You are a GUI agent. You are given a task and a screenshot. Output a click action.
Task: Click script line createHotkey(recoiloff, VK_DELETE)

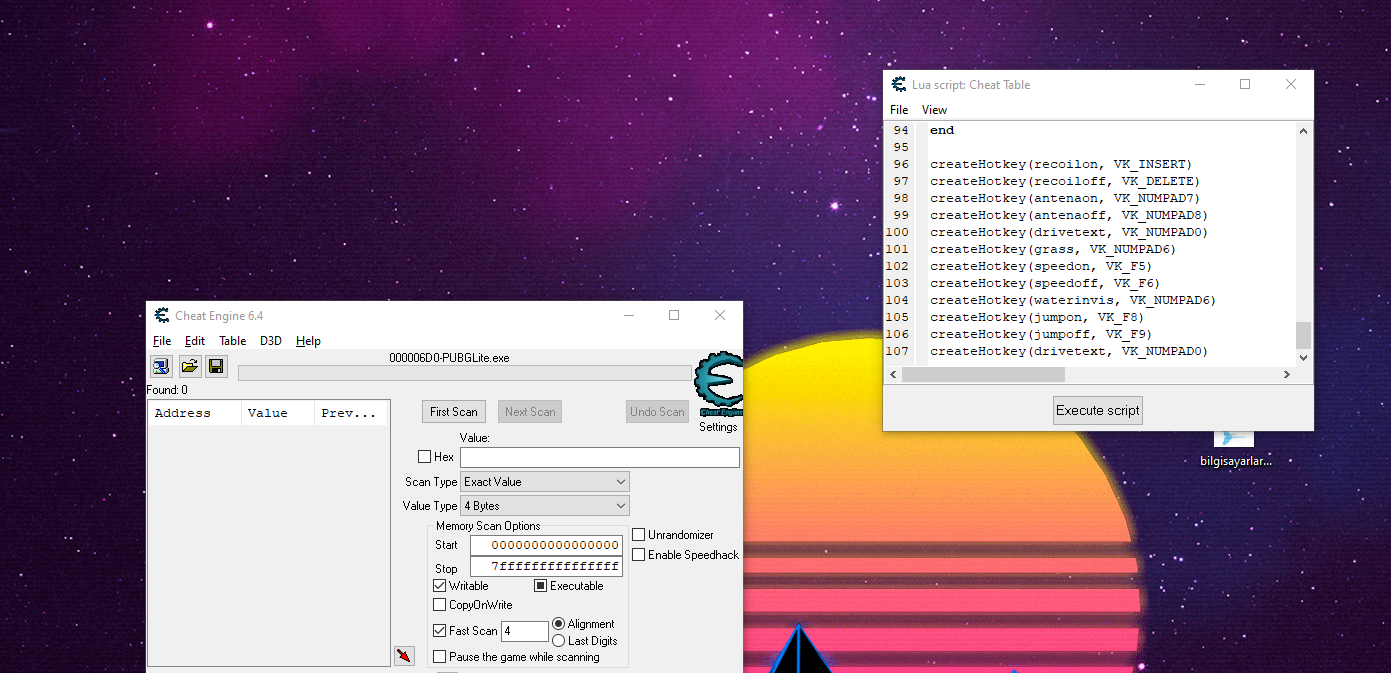pos(1065,181)
